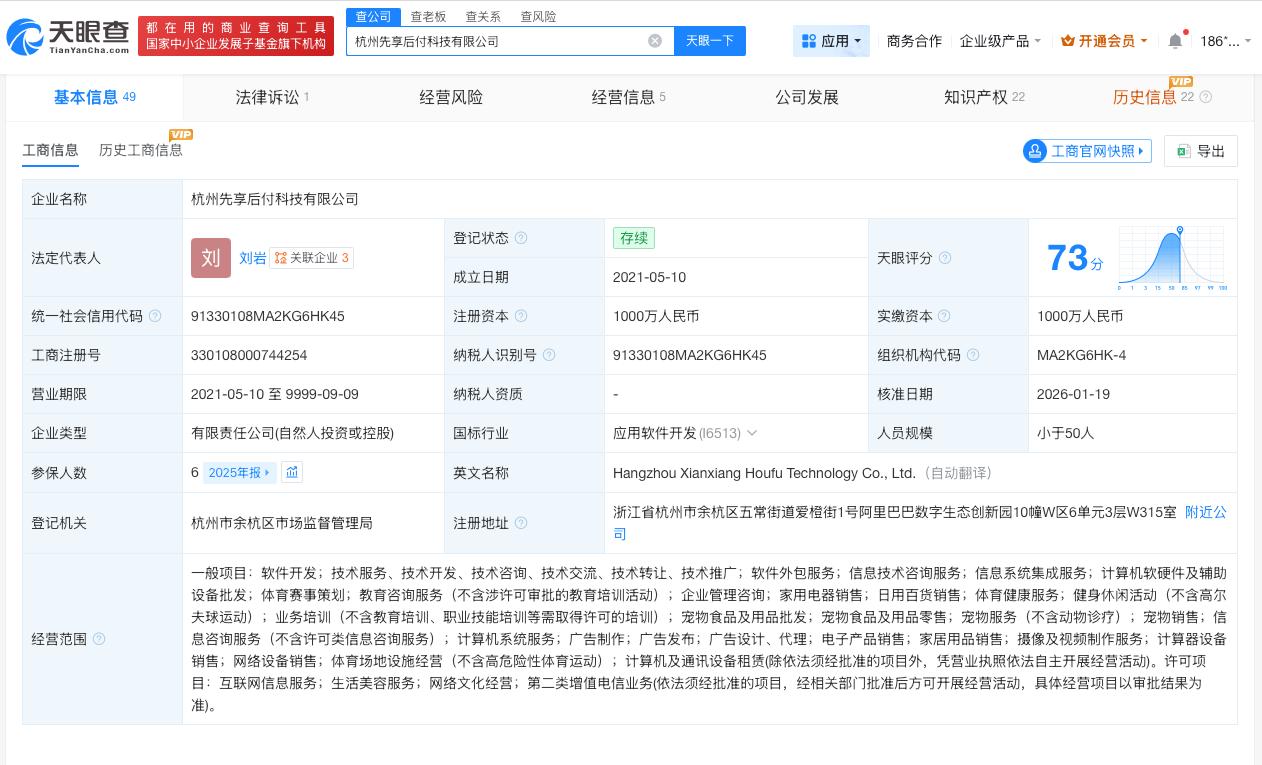Click the red 国家中小企业发展子基金 banner
Image resolution: width=1262 pixels, height=765 pixels.
tap(236, 36)
